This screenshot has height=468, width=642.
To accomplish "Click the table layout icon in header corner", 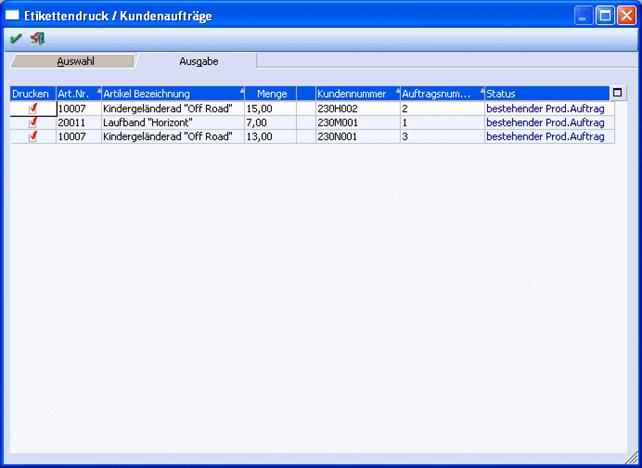I will click(617, 93).
